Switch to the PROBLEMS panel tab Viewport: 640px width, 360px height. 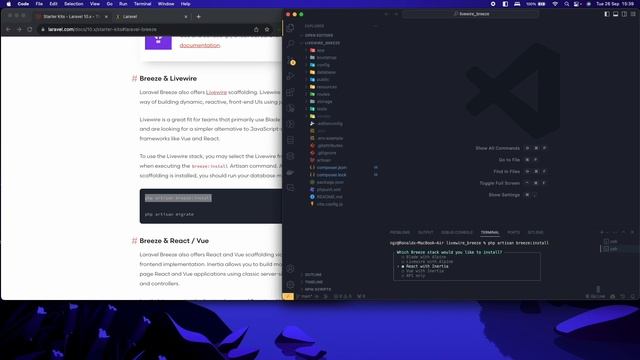click(400, 232)
